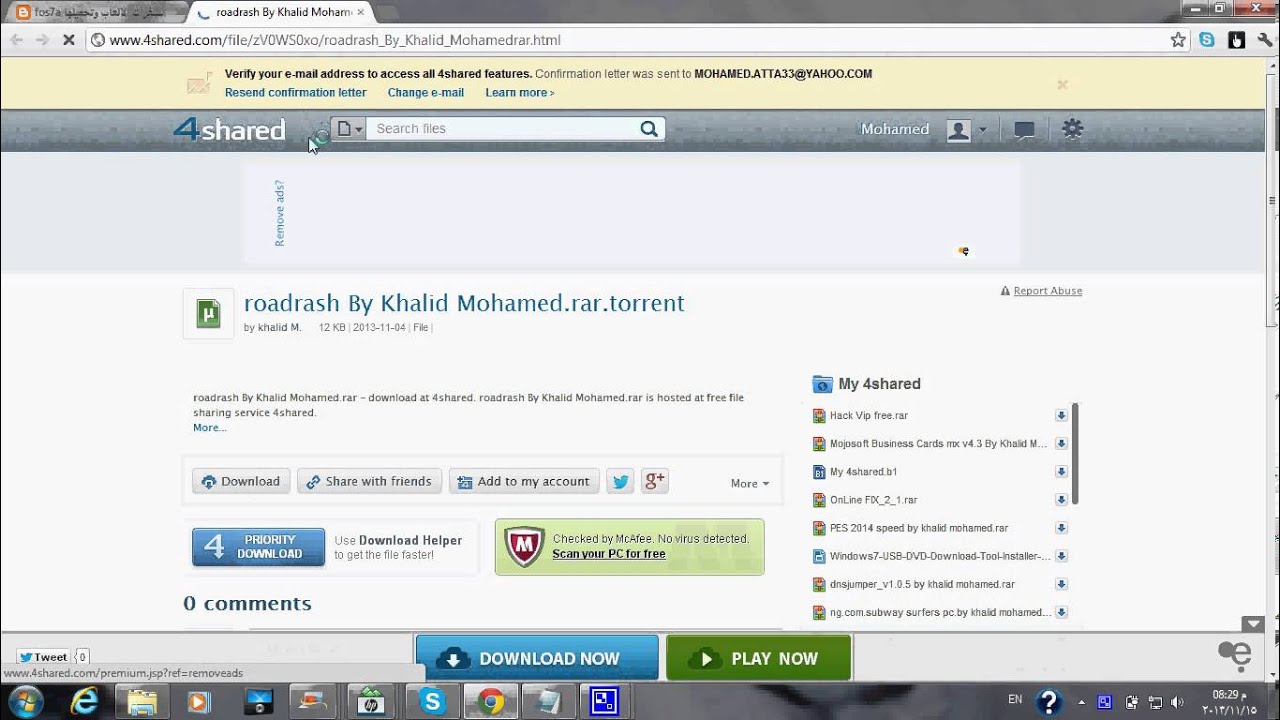Click the My 4shared list scrollbar
Image resolution: width=1280 pixels, height=720 pixels.
click(1076, 454)
